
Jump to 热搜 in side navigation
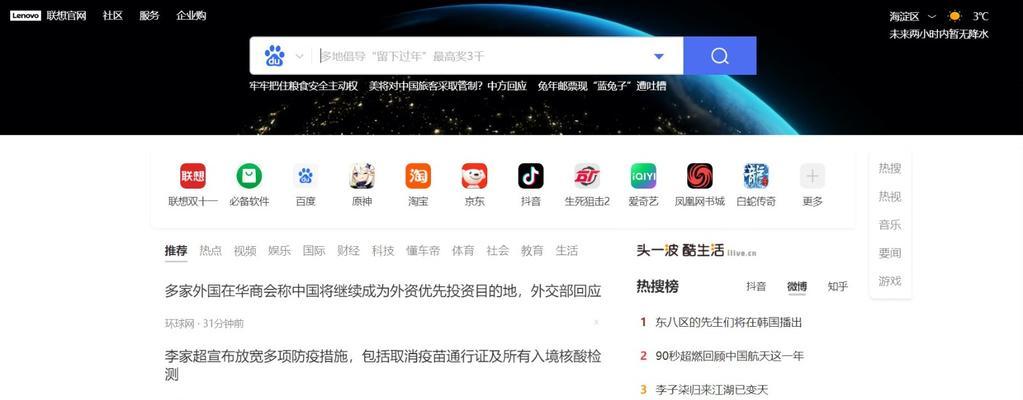pyautogui.click(x=890, y=168)
